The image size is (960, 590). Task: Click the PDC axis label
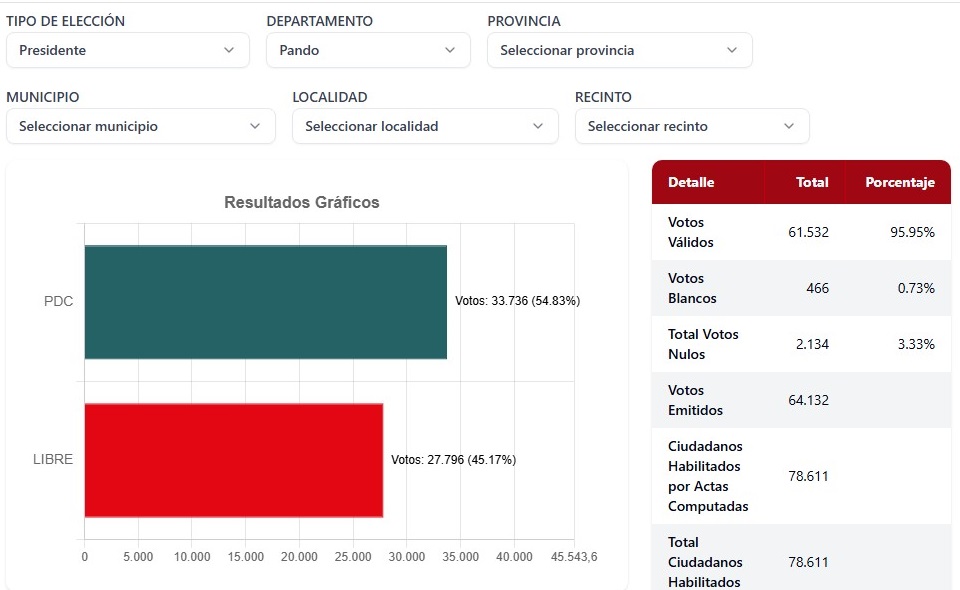coord(59,302)
